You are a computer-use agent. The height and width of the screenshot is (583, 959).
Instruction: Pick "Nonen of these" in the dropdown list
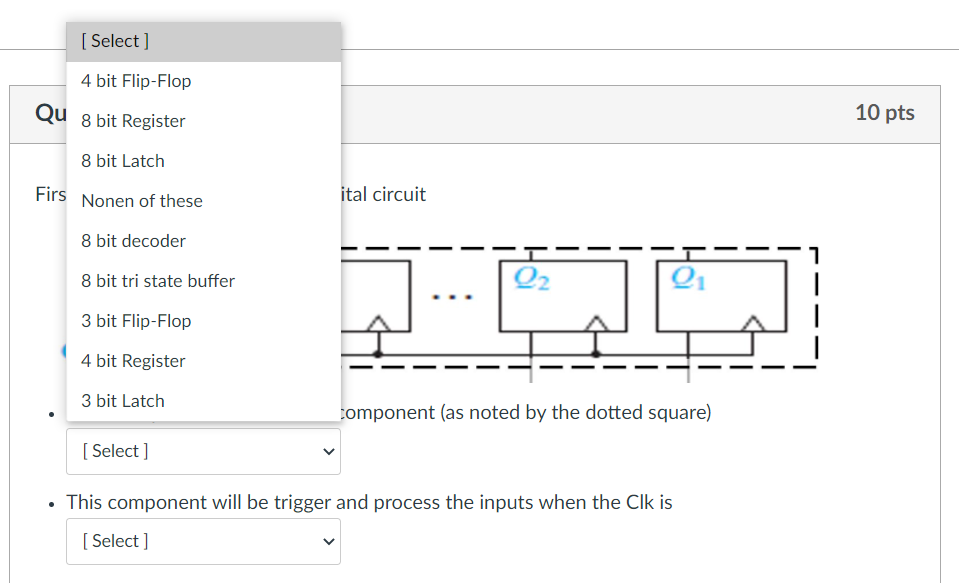(x=141, y=201)
